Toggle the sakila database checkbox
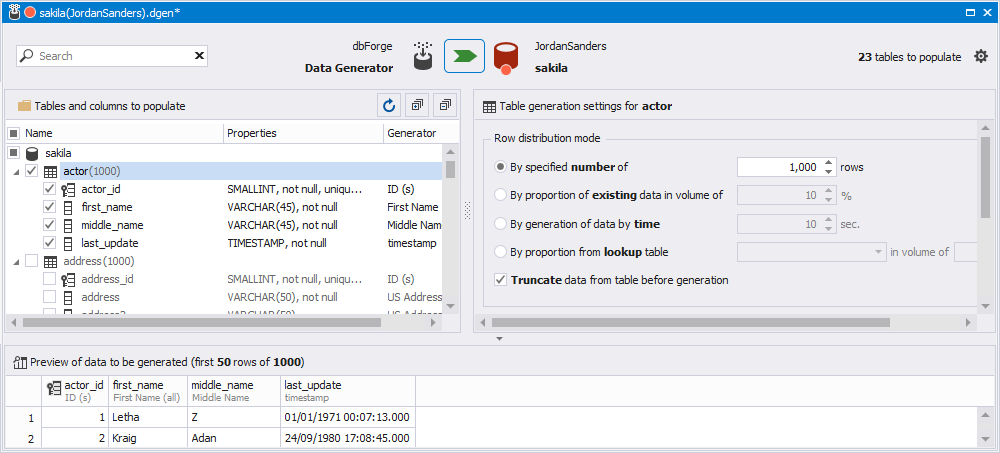 tap(13, 153)
